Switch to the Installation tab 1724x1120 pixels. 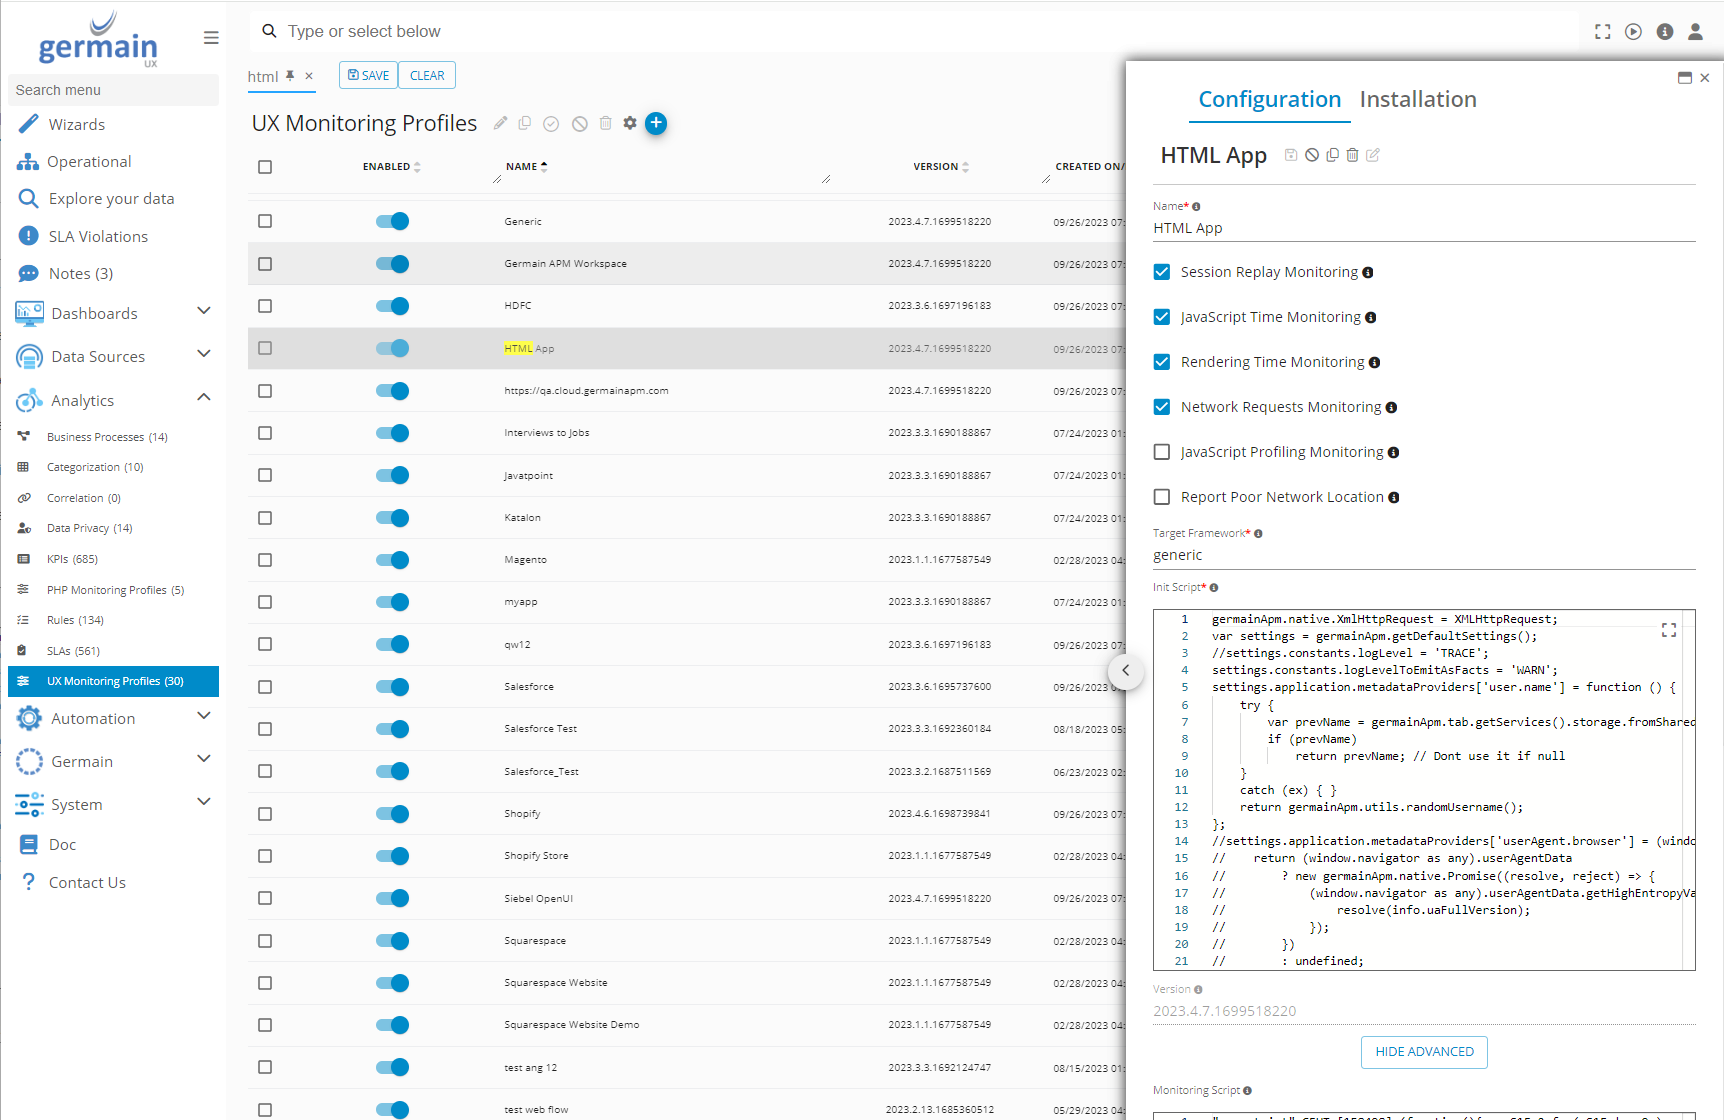(1417, 99)
